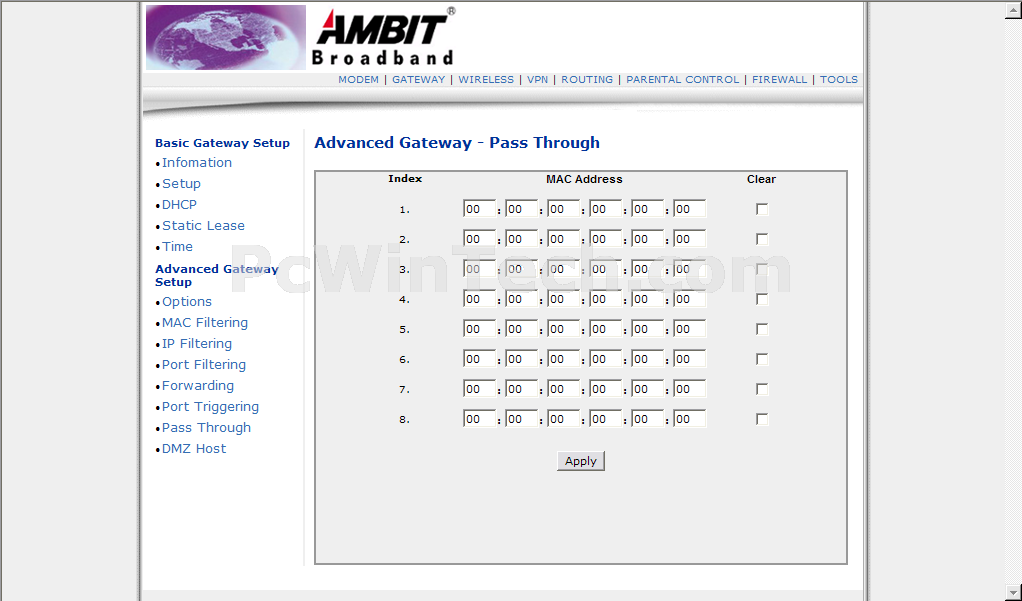
Task: Click the Ambit Broadband logo
Action: click(383, 37)
